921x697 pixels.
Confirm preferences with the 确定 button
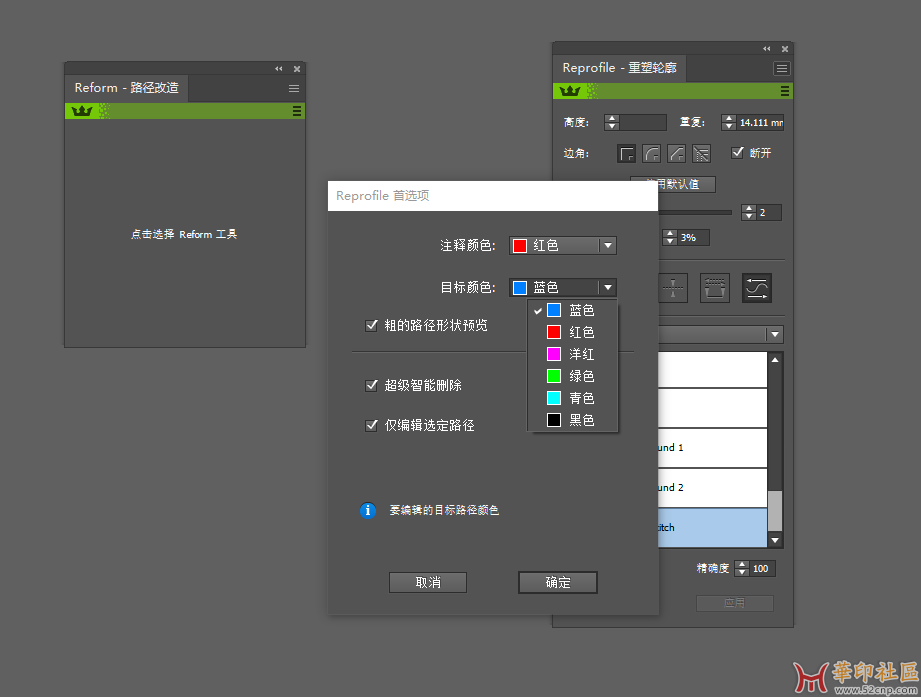pos(557,582)
